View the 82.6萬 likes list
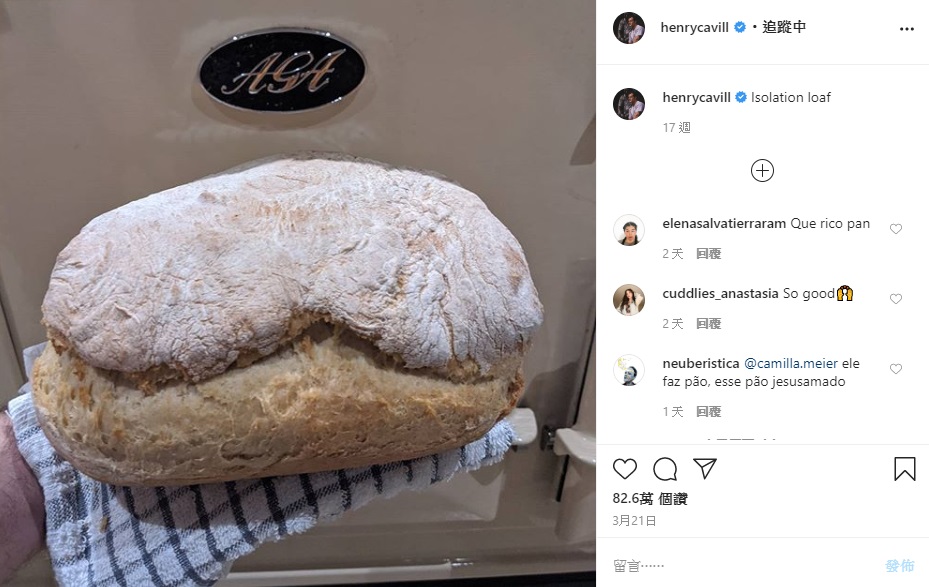Image resolution: width=929 pixels, height=587 pixels. pos(650,499)
